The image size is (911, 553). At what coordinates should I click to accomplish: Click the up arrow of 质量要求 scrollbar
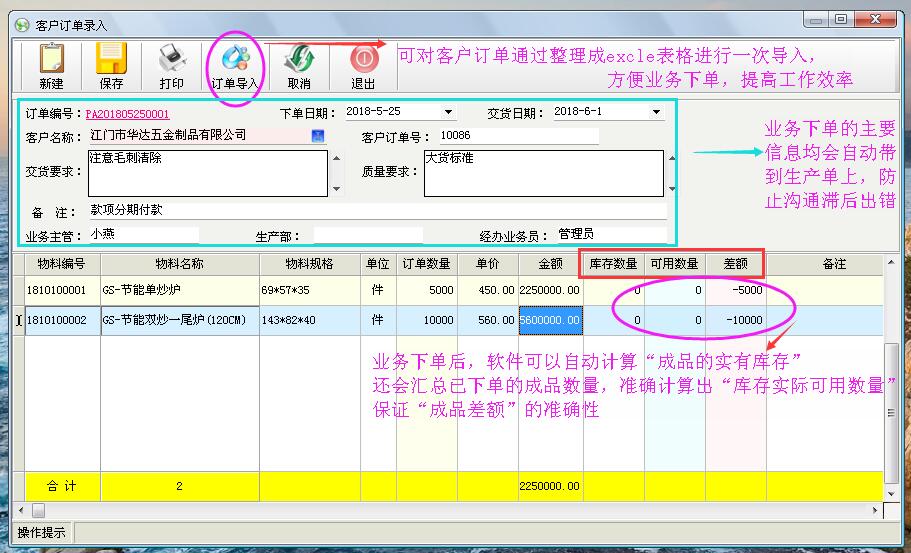point(672,158)
